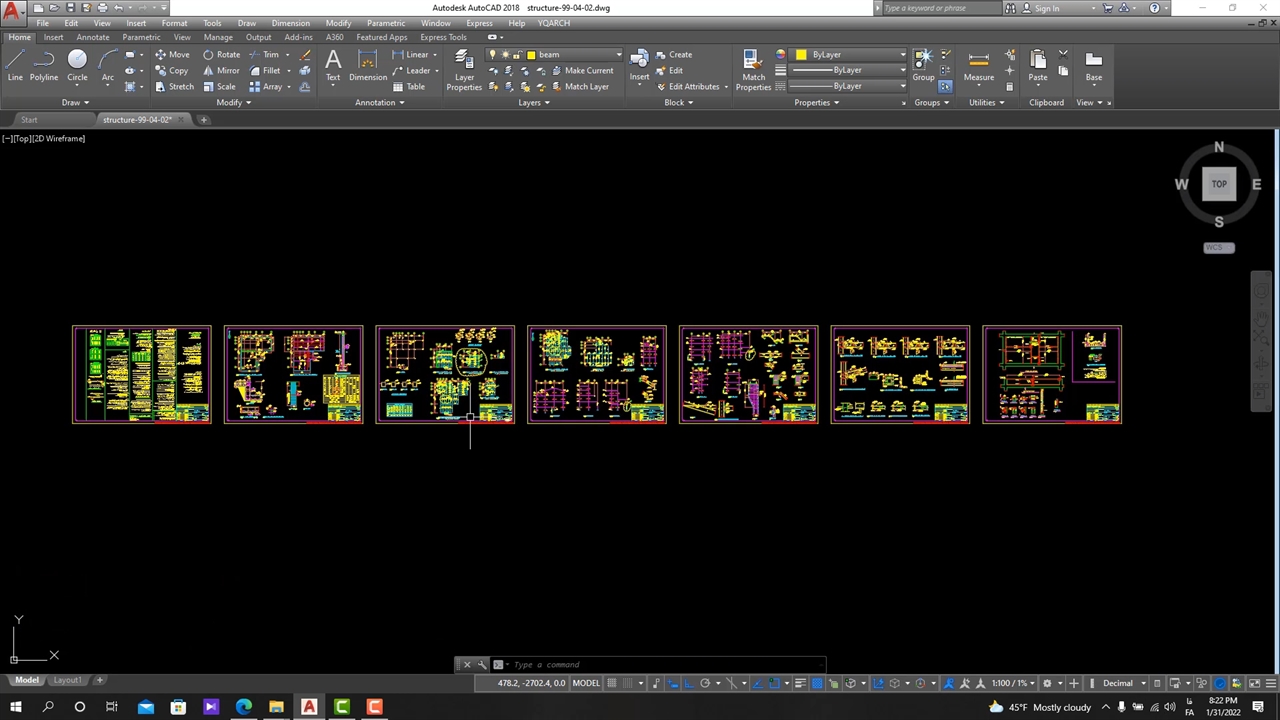Open annotation scale 1:100 dropdown
Screen dimensions: 1280x720
point(1010,683)
